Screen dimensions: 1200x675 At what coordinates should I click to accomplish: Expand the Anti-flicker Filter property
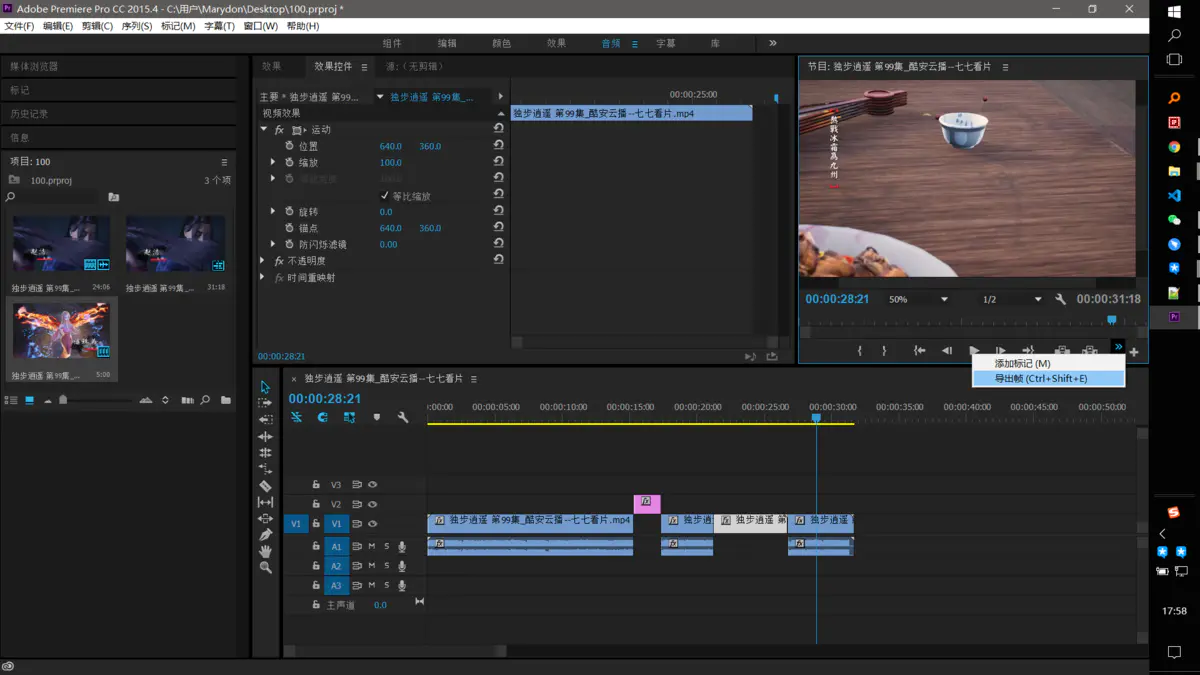pyautogui.click(x=273, y=244)
